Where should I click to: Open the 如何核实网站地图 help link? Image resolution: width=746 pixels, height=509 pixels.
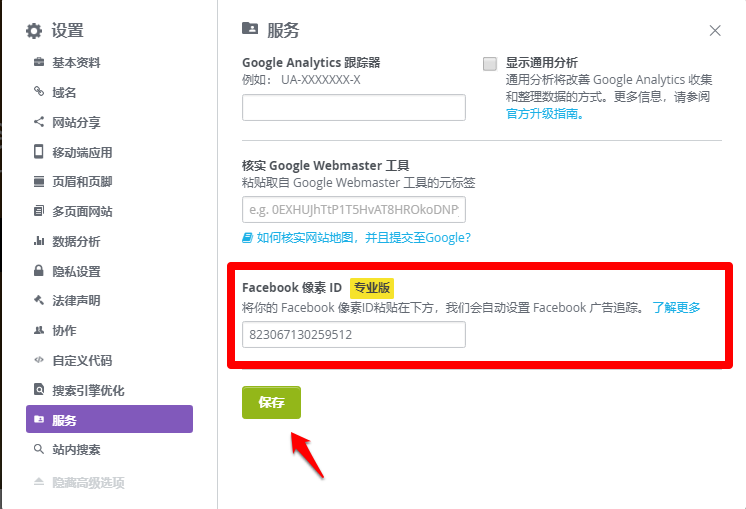point(363,237)
